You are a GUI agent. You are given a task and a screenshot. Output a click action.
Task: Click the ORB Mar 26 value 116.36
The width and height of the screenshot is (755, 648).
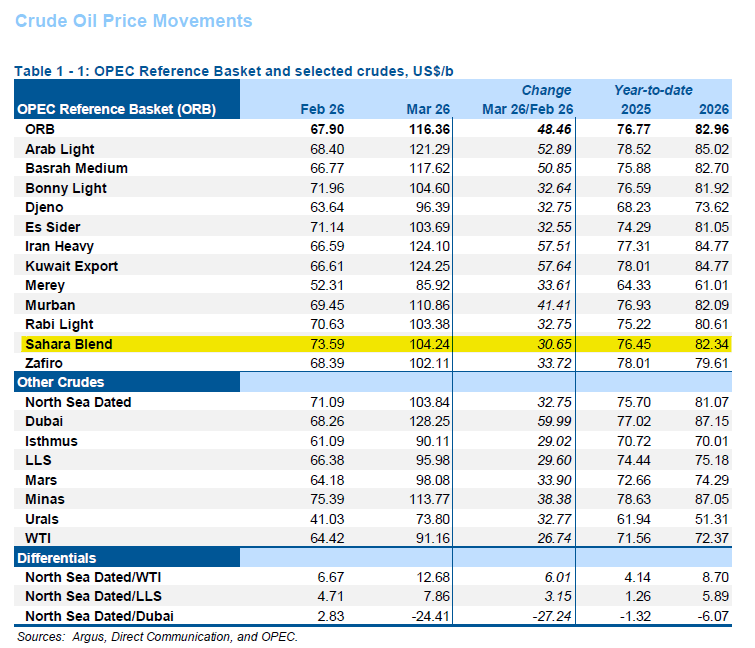pyautogui.click(x=429, y=129)
